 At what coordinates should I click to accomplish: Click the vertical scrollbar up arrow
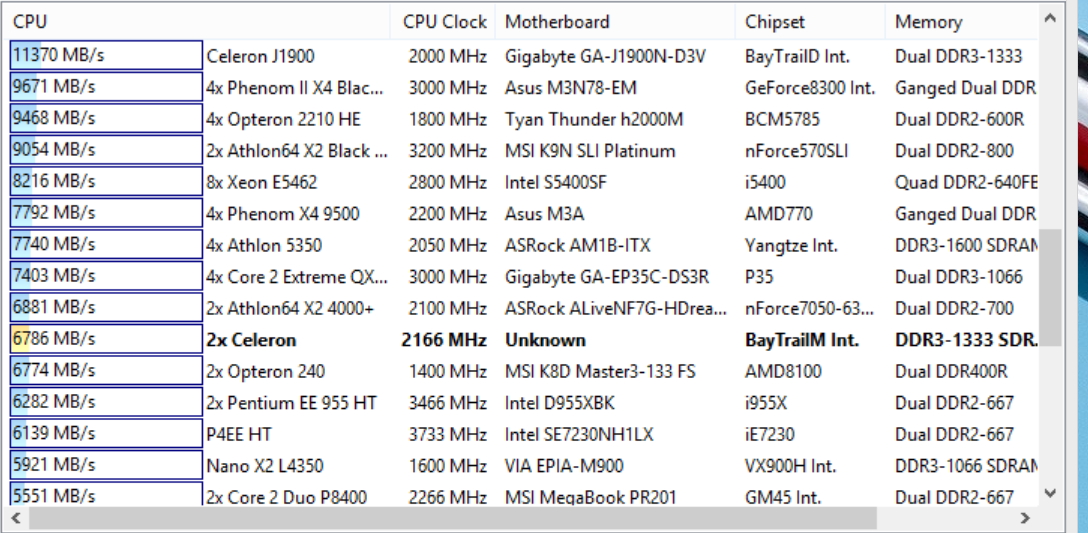click(x=1050, y=19)
